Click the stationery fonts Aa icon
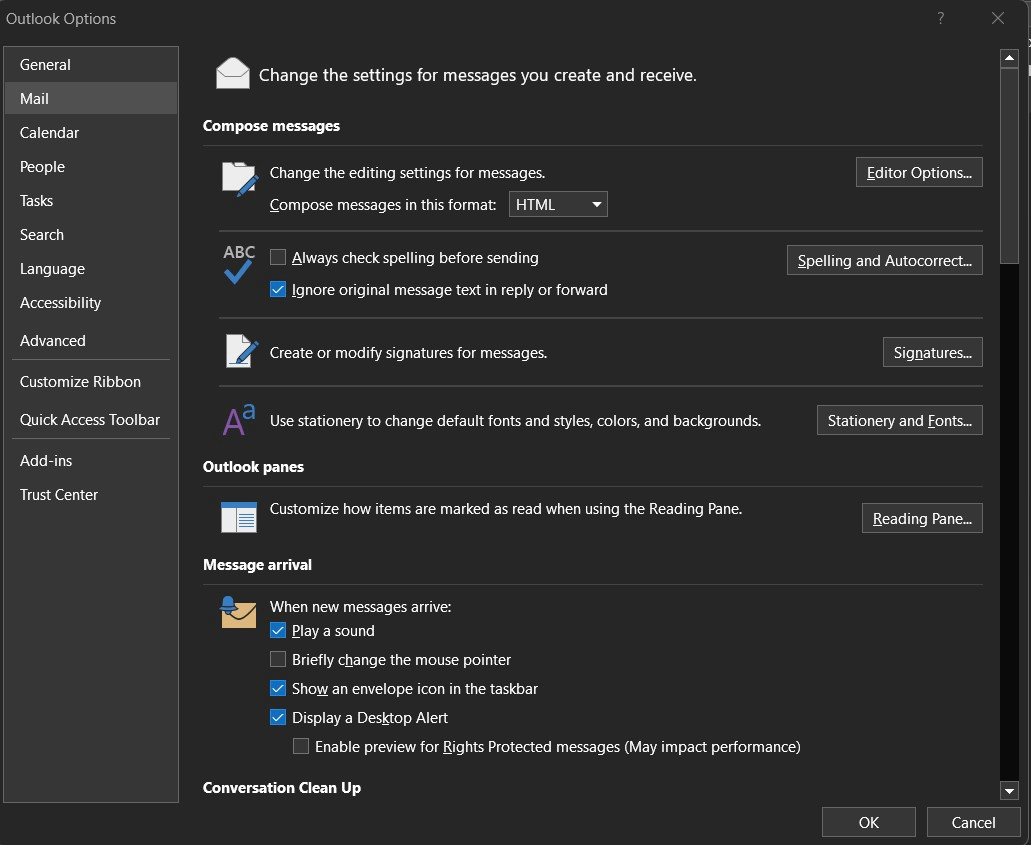This screenshot has width=1031, height=845. pos(239,420)
